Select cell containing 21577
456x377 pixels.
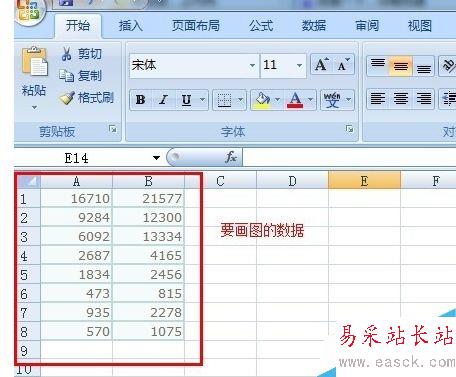[149, 199]
